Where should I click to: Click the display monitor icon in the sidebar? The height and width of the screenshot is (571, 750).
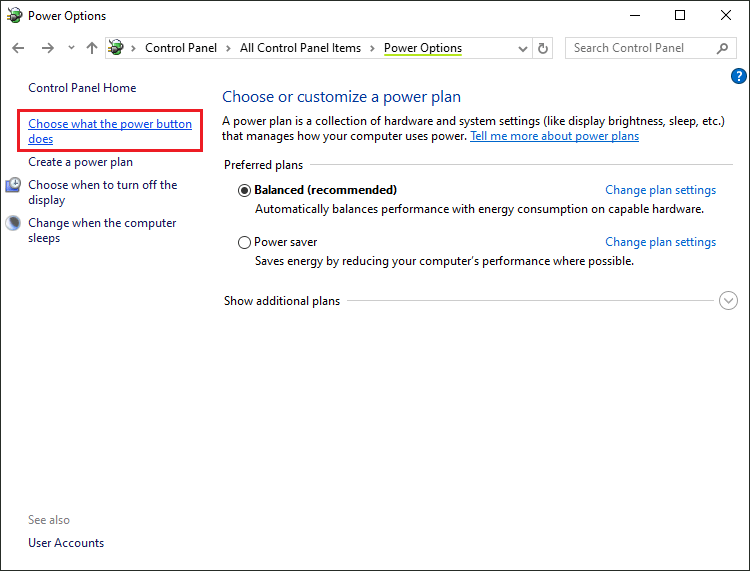[13, 185]
